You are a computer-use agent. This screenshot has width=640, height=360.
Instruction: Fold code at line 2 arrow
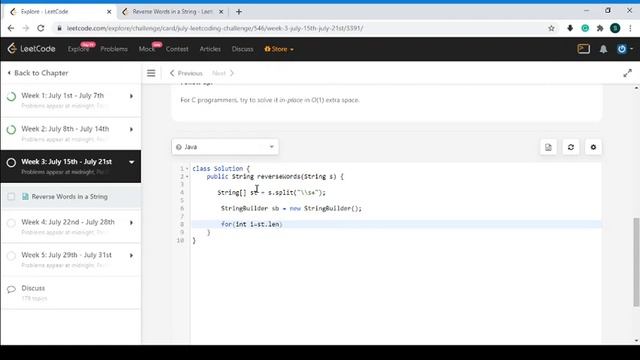coord(187,177)
